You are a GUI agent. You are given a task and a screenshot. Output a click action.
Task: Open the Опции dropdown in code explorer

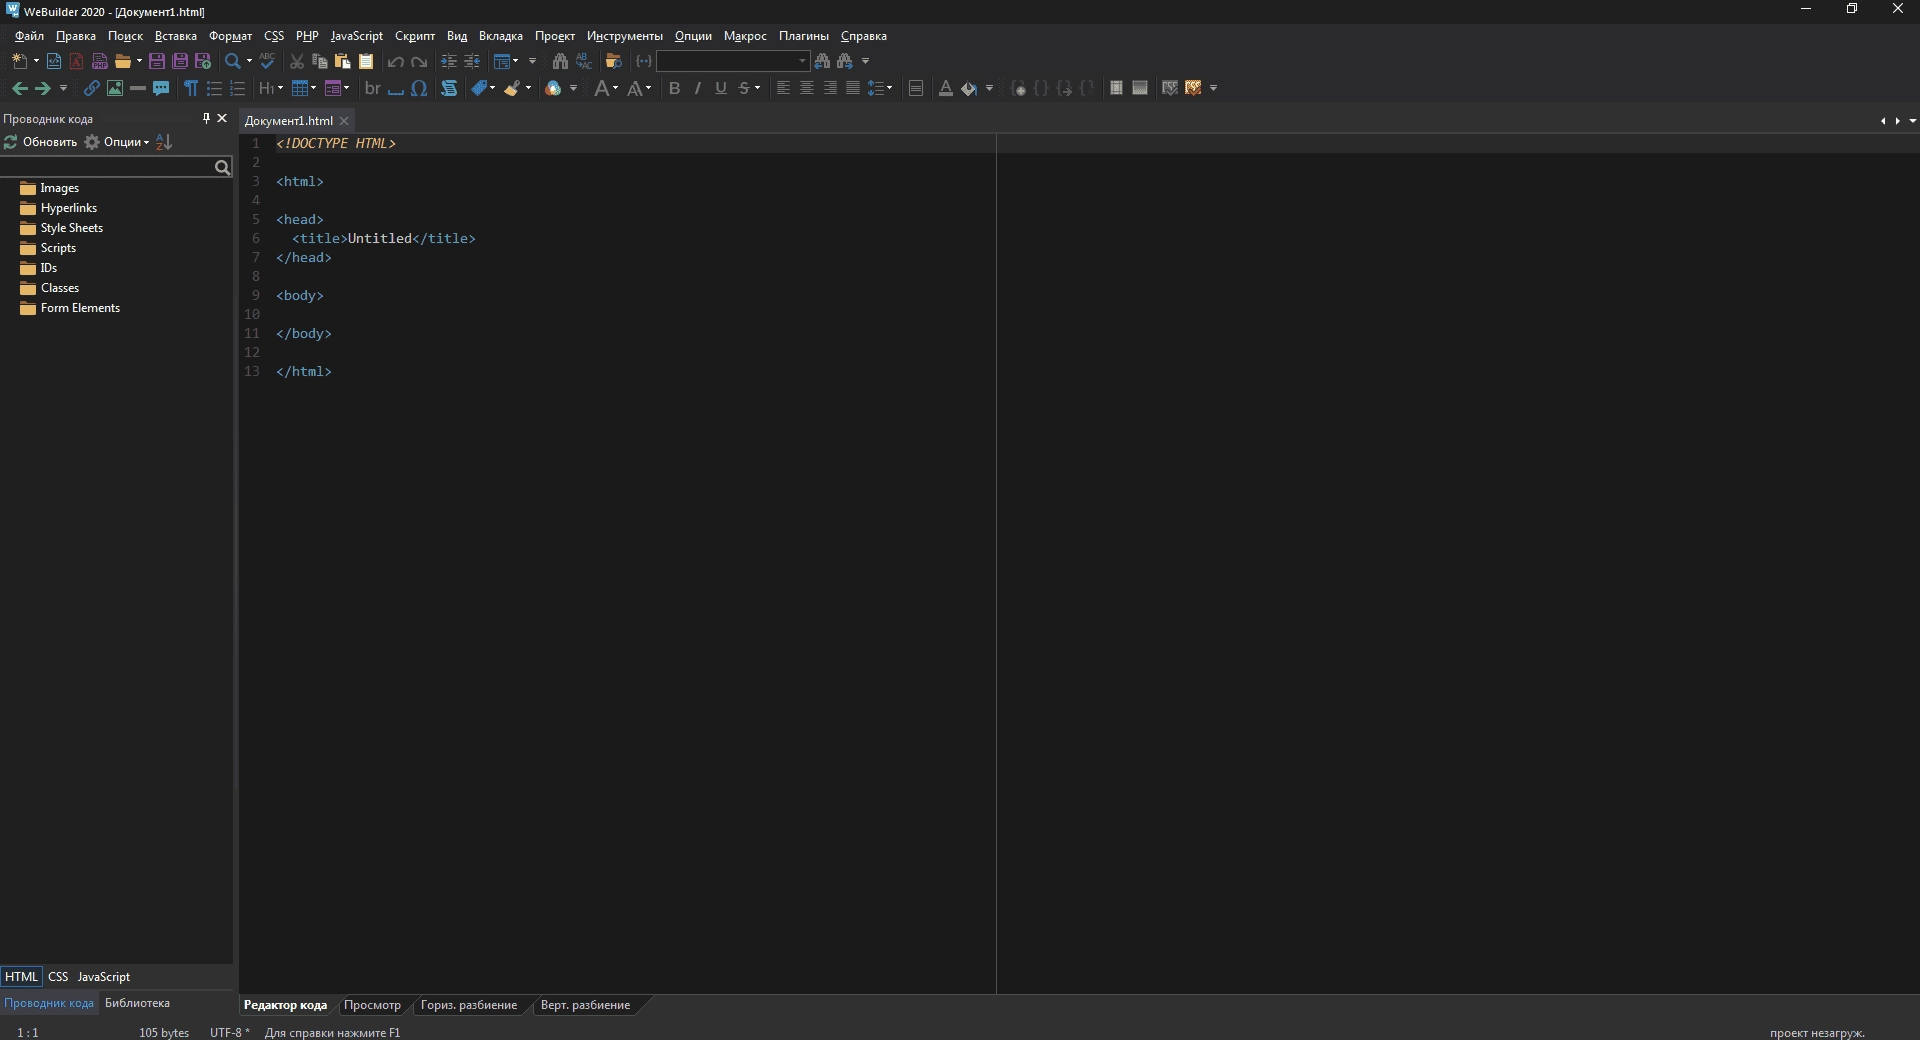[118, 142]
